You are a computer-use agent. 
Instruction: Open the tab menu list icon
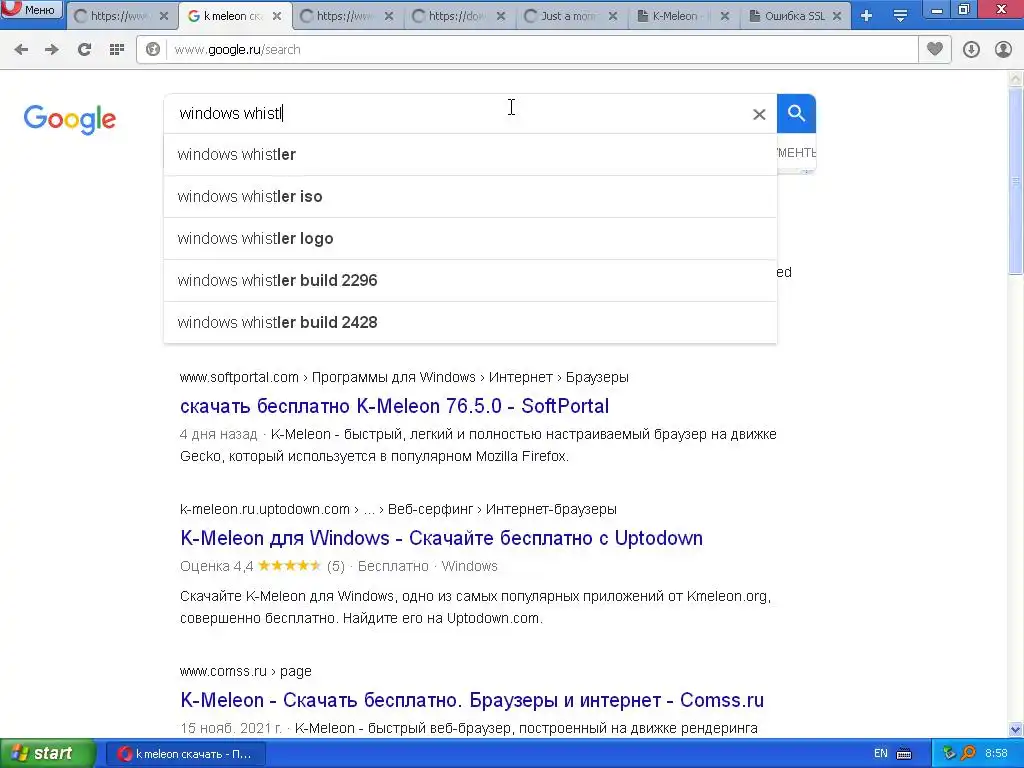(901, 16)
